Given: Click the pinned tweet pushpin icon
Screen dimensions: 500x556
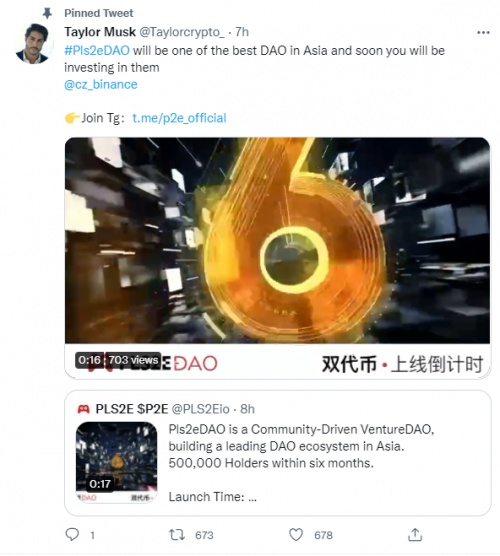Looking at the screenshot, I should [x=47, y=13].
